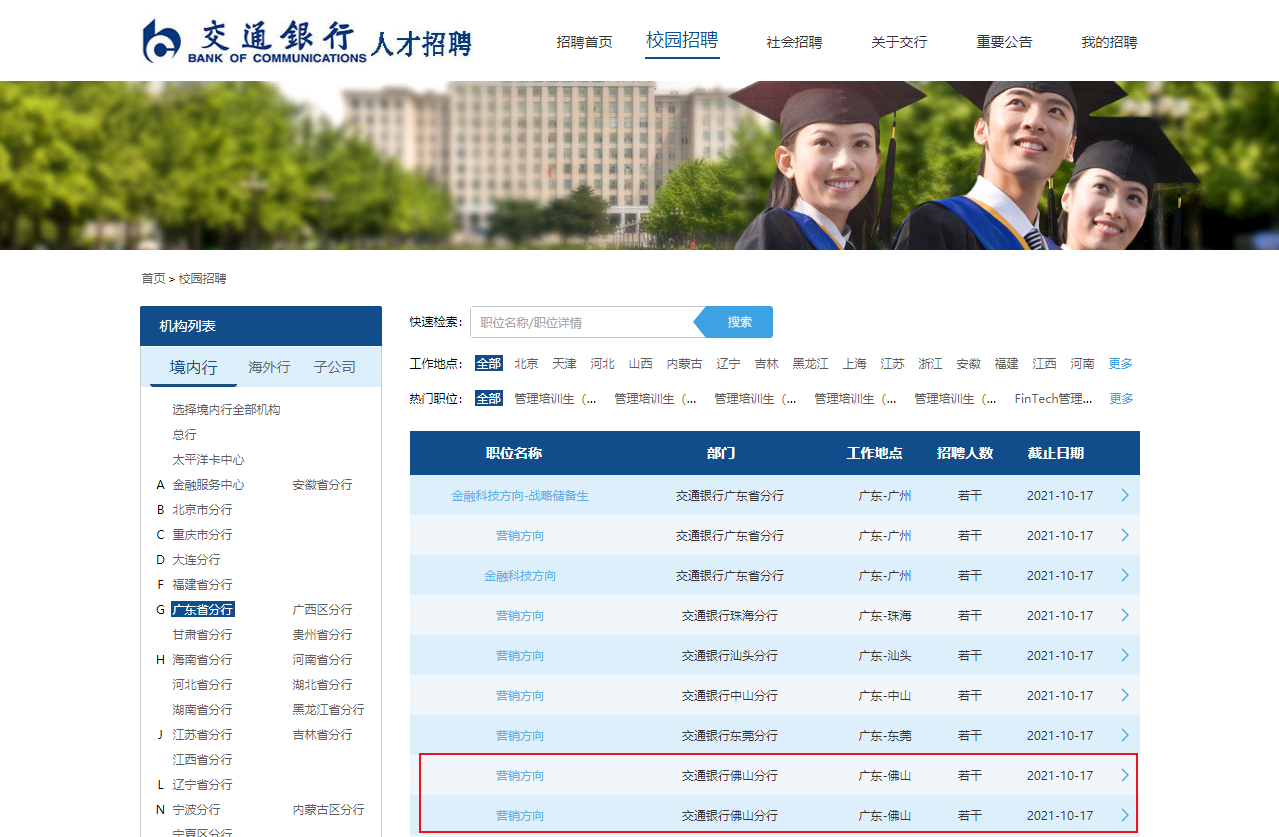Select 全部 in 热门职位 filter
Viewport: 1279px width, 837px height.
489,398
